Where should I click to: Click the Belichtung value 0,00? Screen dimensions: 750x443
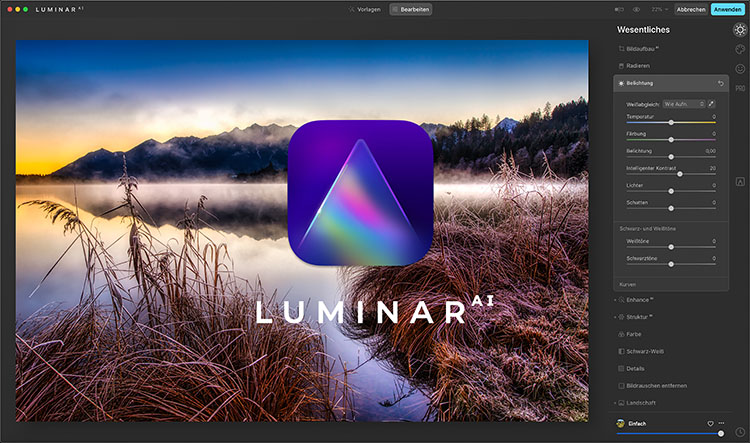pyautogui.click(x=711, y=151)
